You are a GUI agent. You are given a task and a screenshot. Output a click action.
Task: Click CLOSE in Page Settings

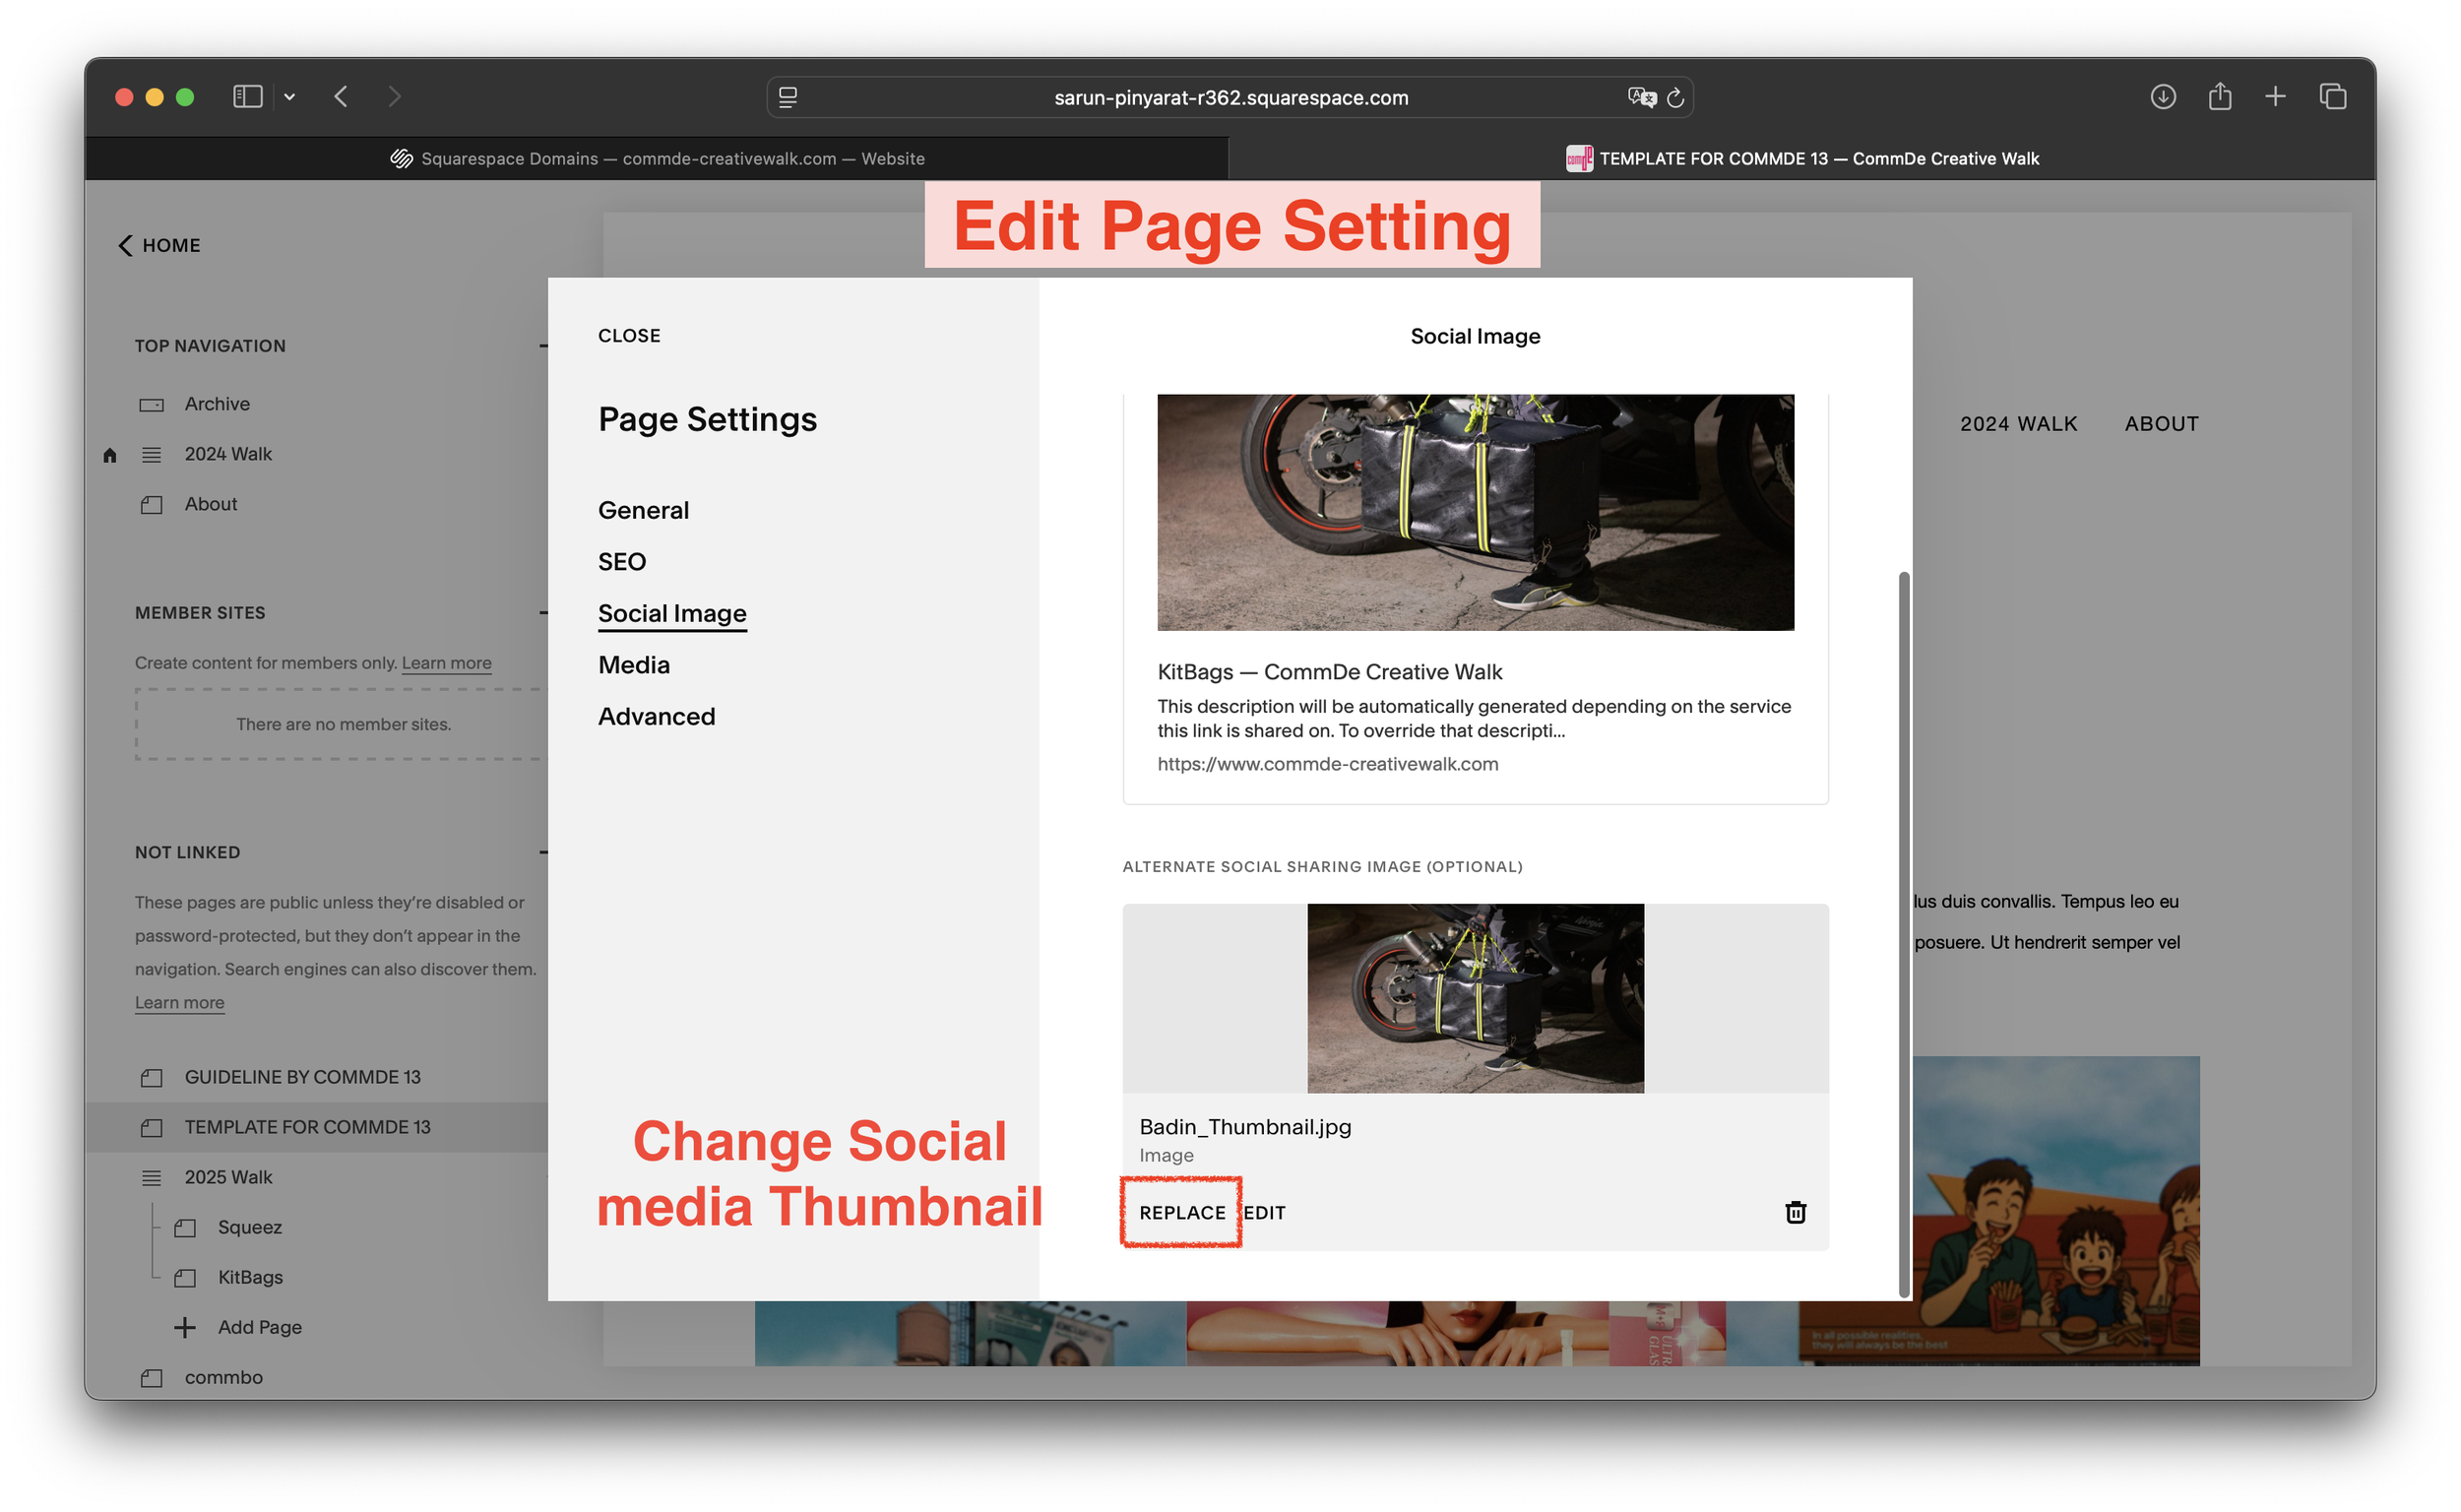click(629, 336)
